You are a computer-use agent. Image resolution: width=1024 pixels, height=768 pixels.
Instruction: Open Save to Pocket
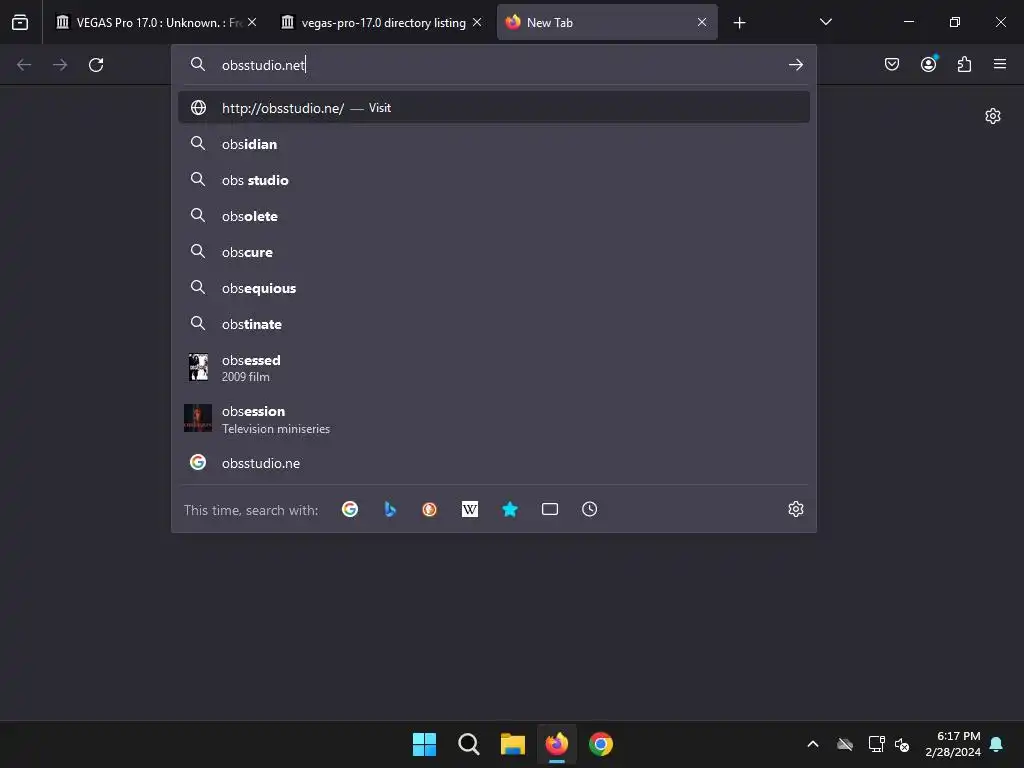tap(892, 64)
